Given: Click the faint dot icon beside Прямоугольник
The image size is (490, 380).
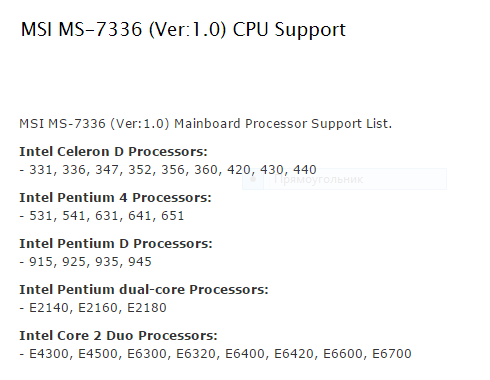Looking at the screenshot, I should click(253, 179).
